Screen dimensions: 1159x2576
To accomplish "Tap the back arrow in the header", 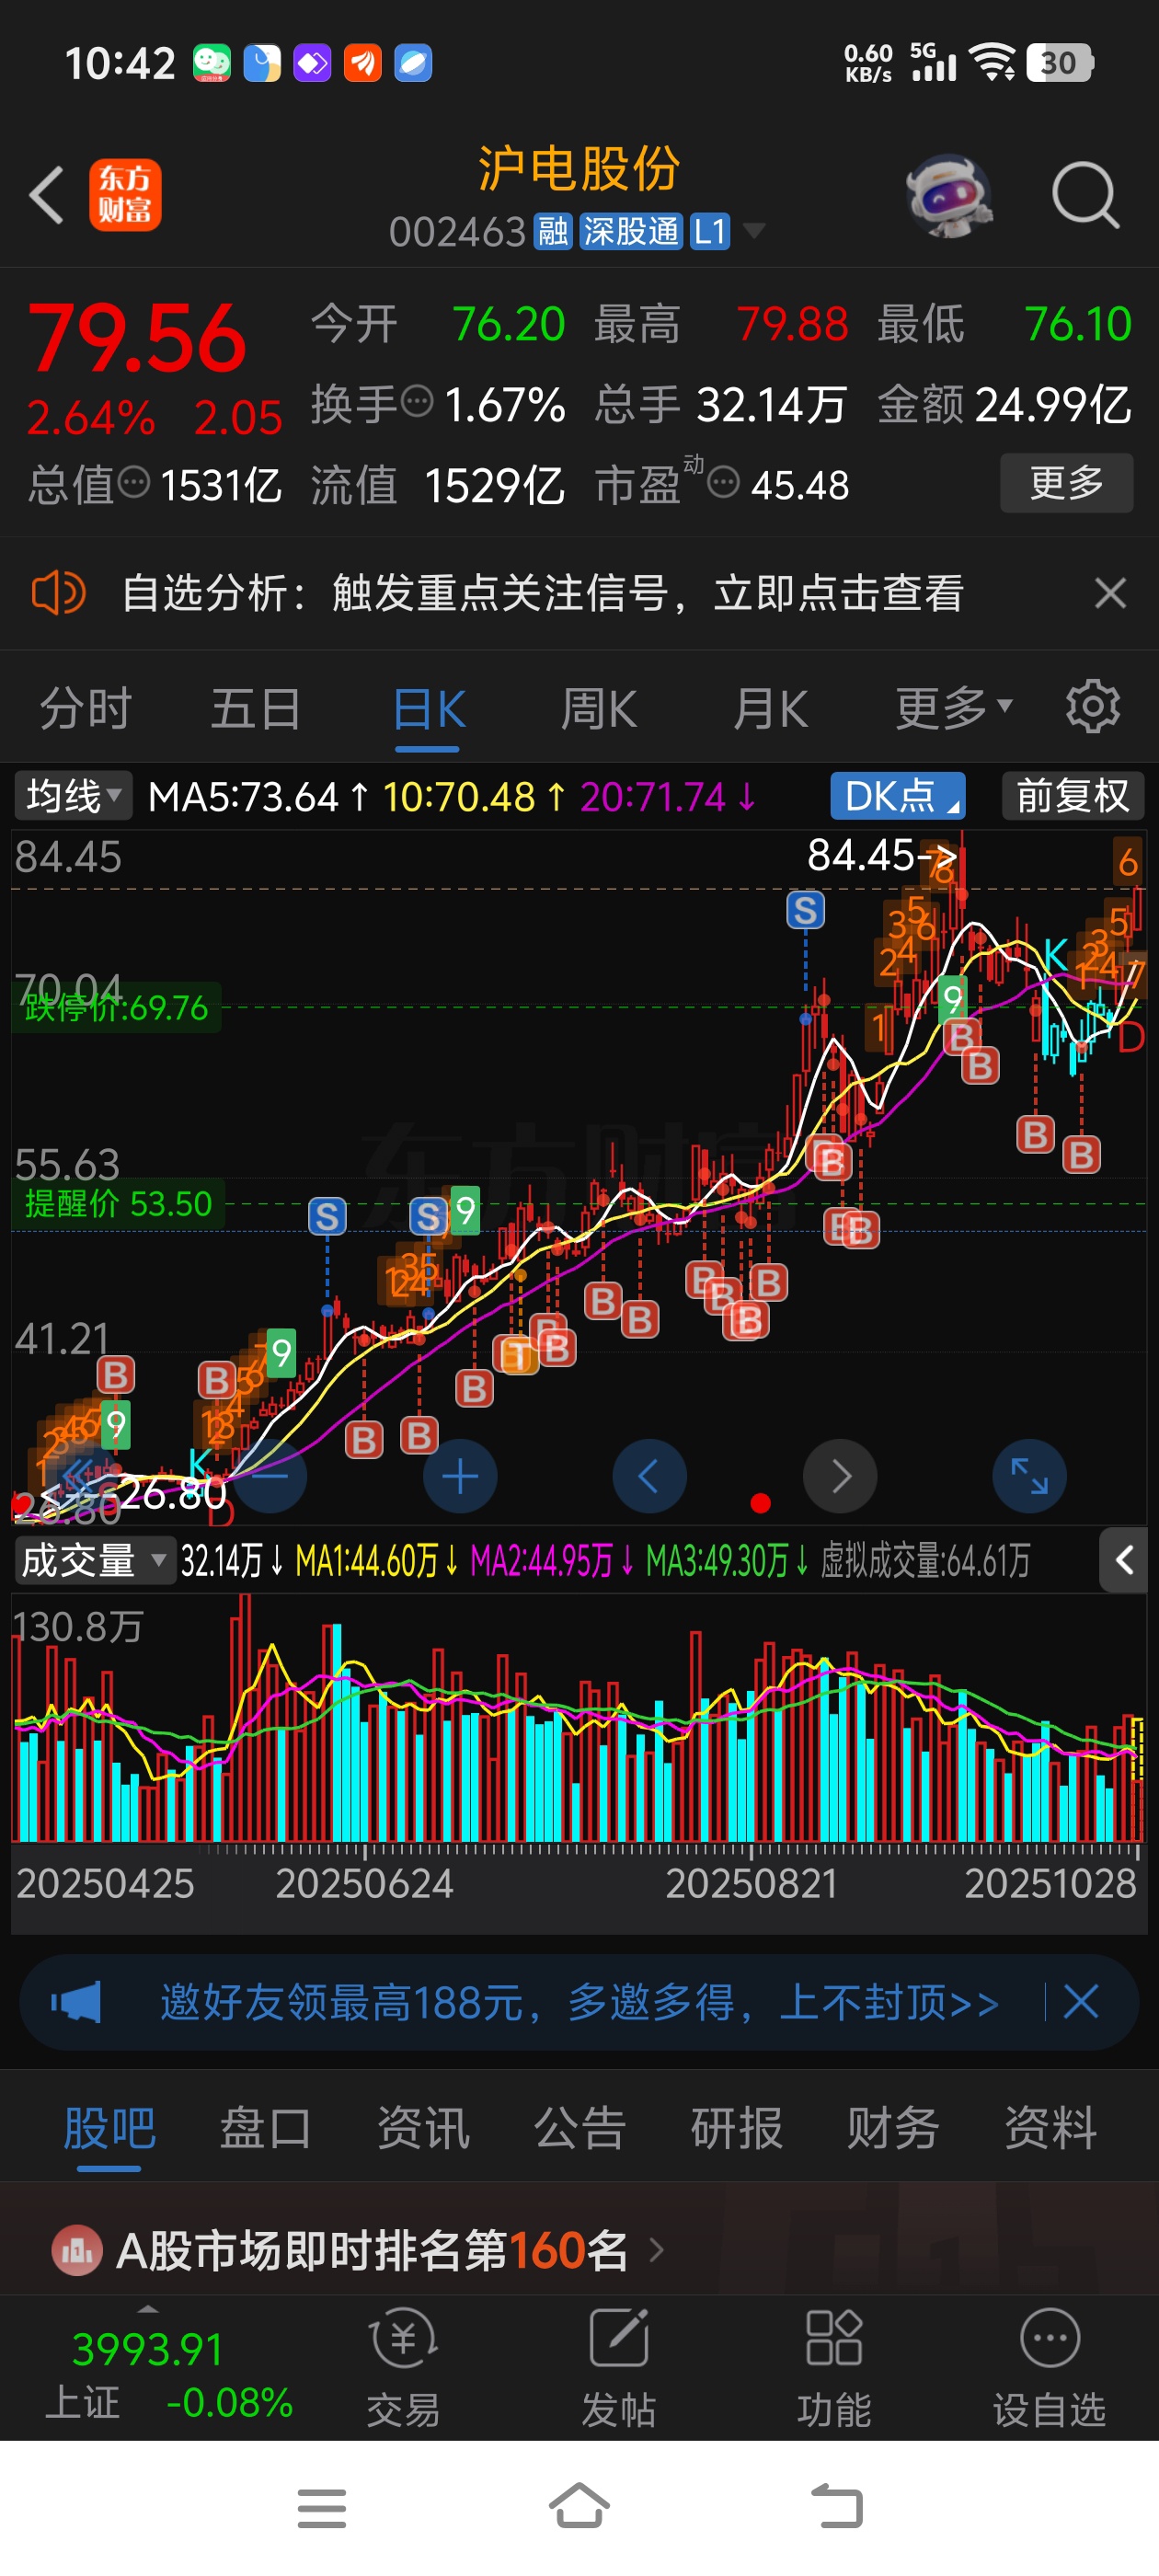I will (47, 195).
